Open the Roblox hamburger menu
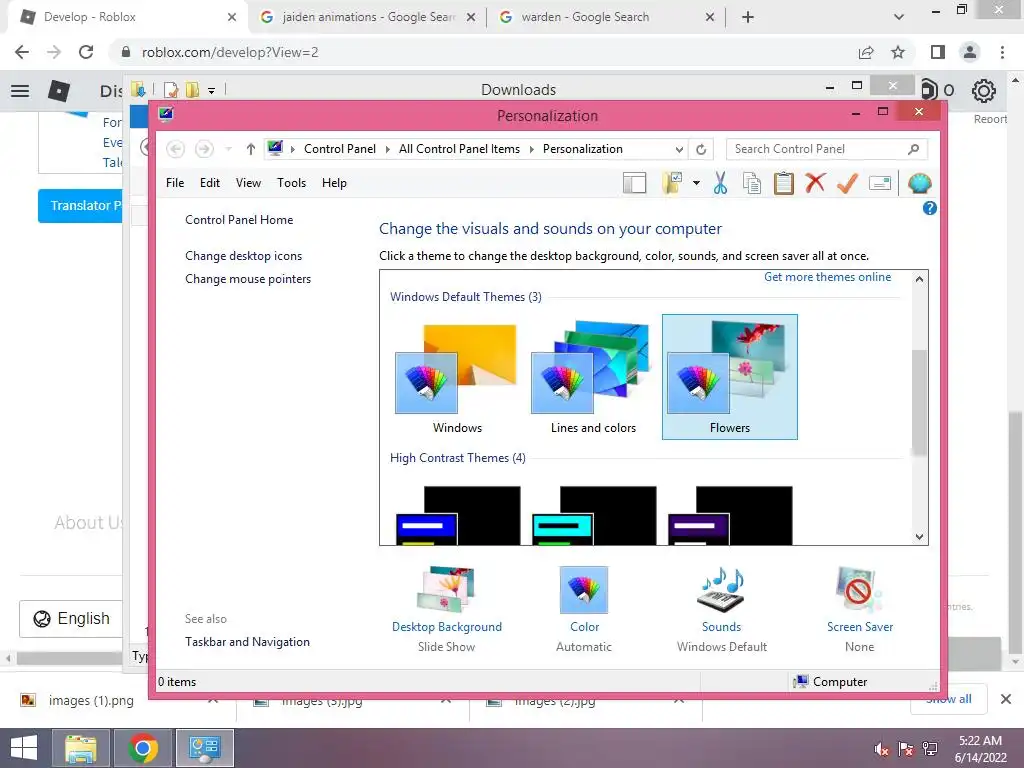Screen dimensions: 1024x768 (x=20, y=91)
